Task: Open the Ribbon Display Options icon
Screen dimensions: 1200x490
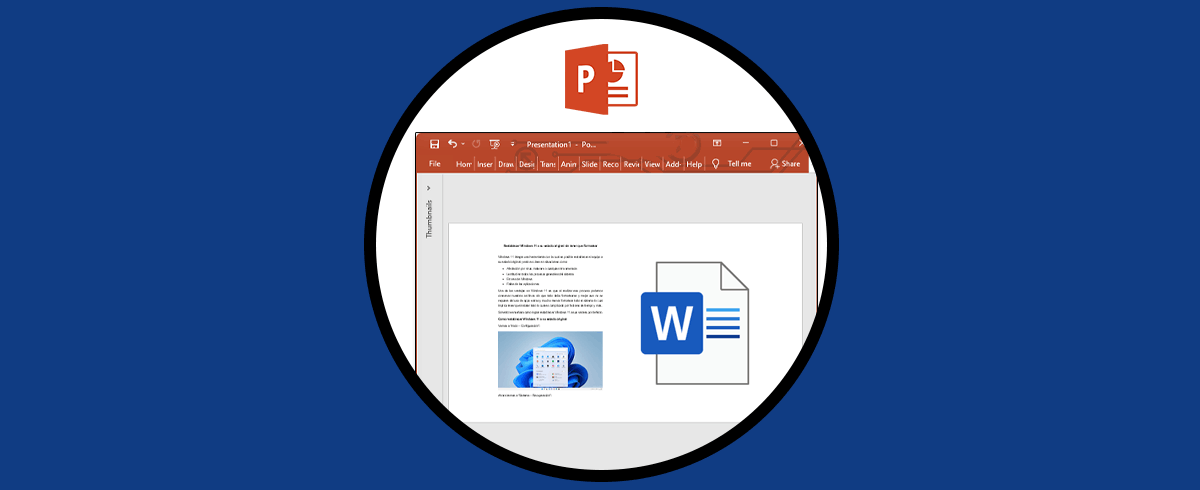Action: tap(717, 144)
